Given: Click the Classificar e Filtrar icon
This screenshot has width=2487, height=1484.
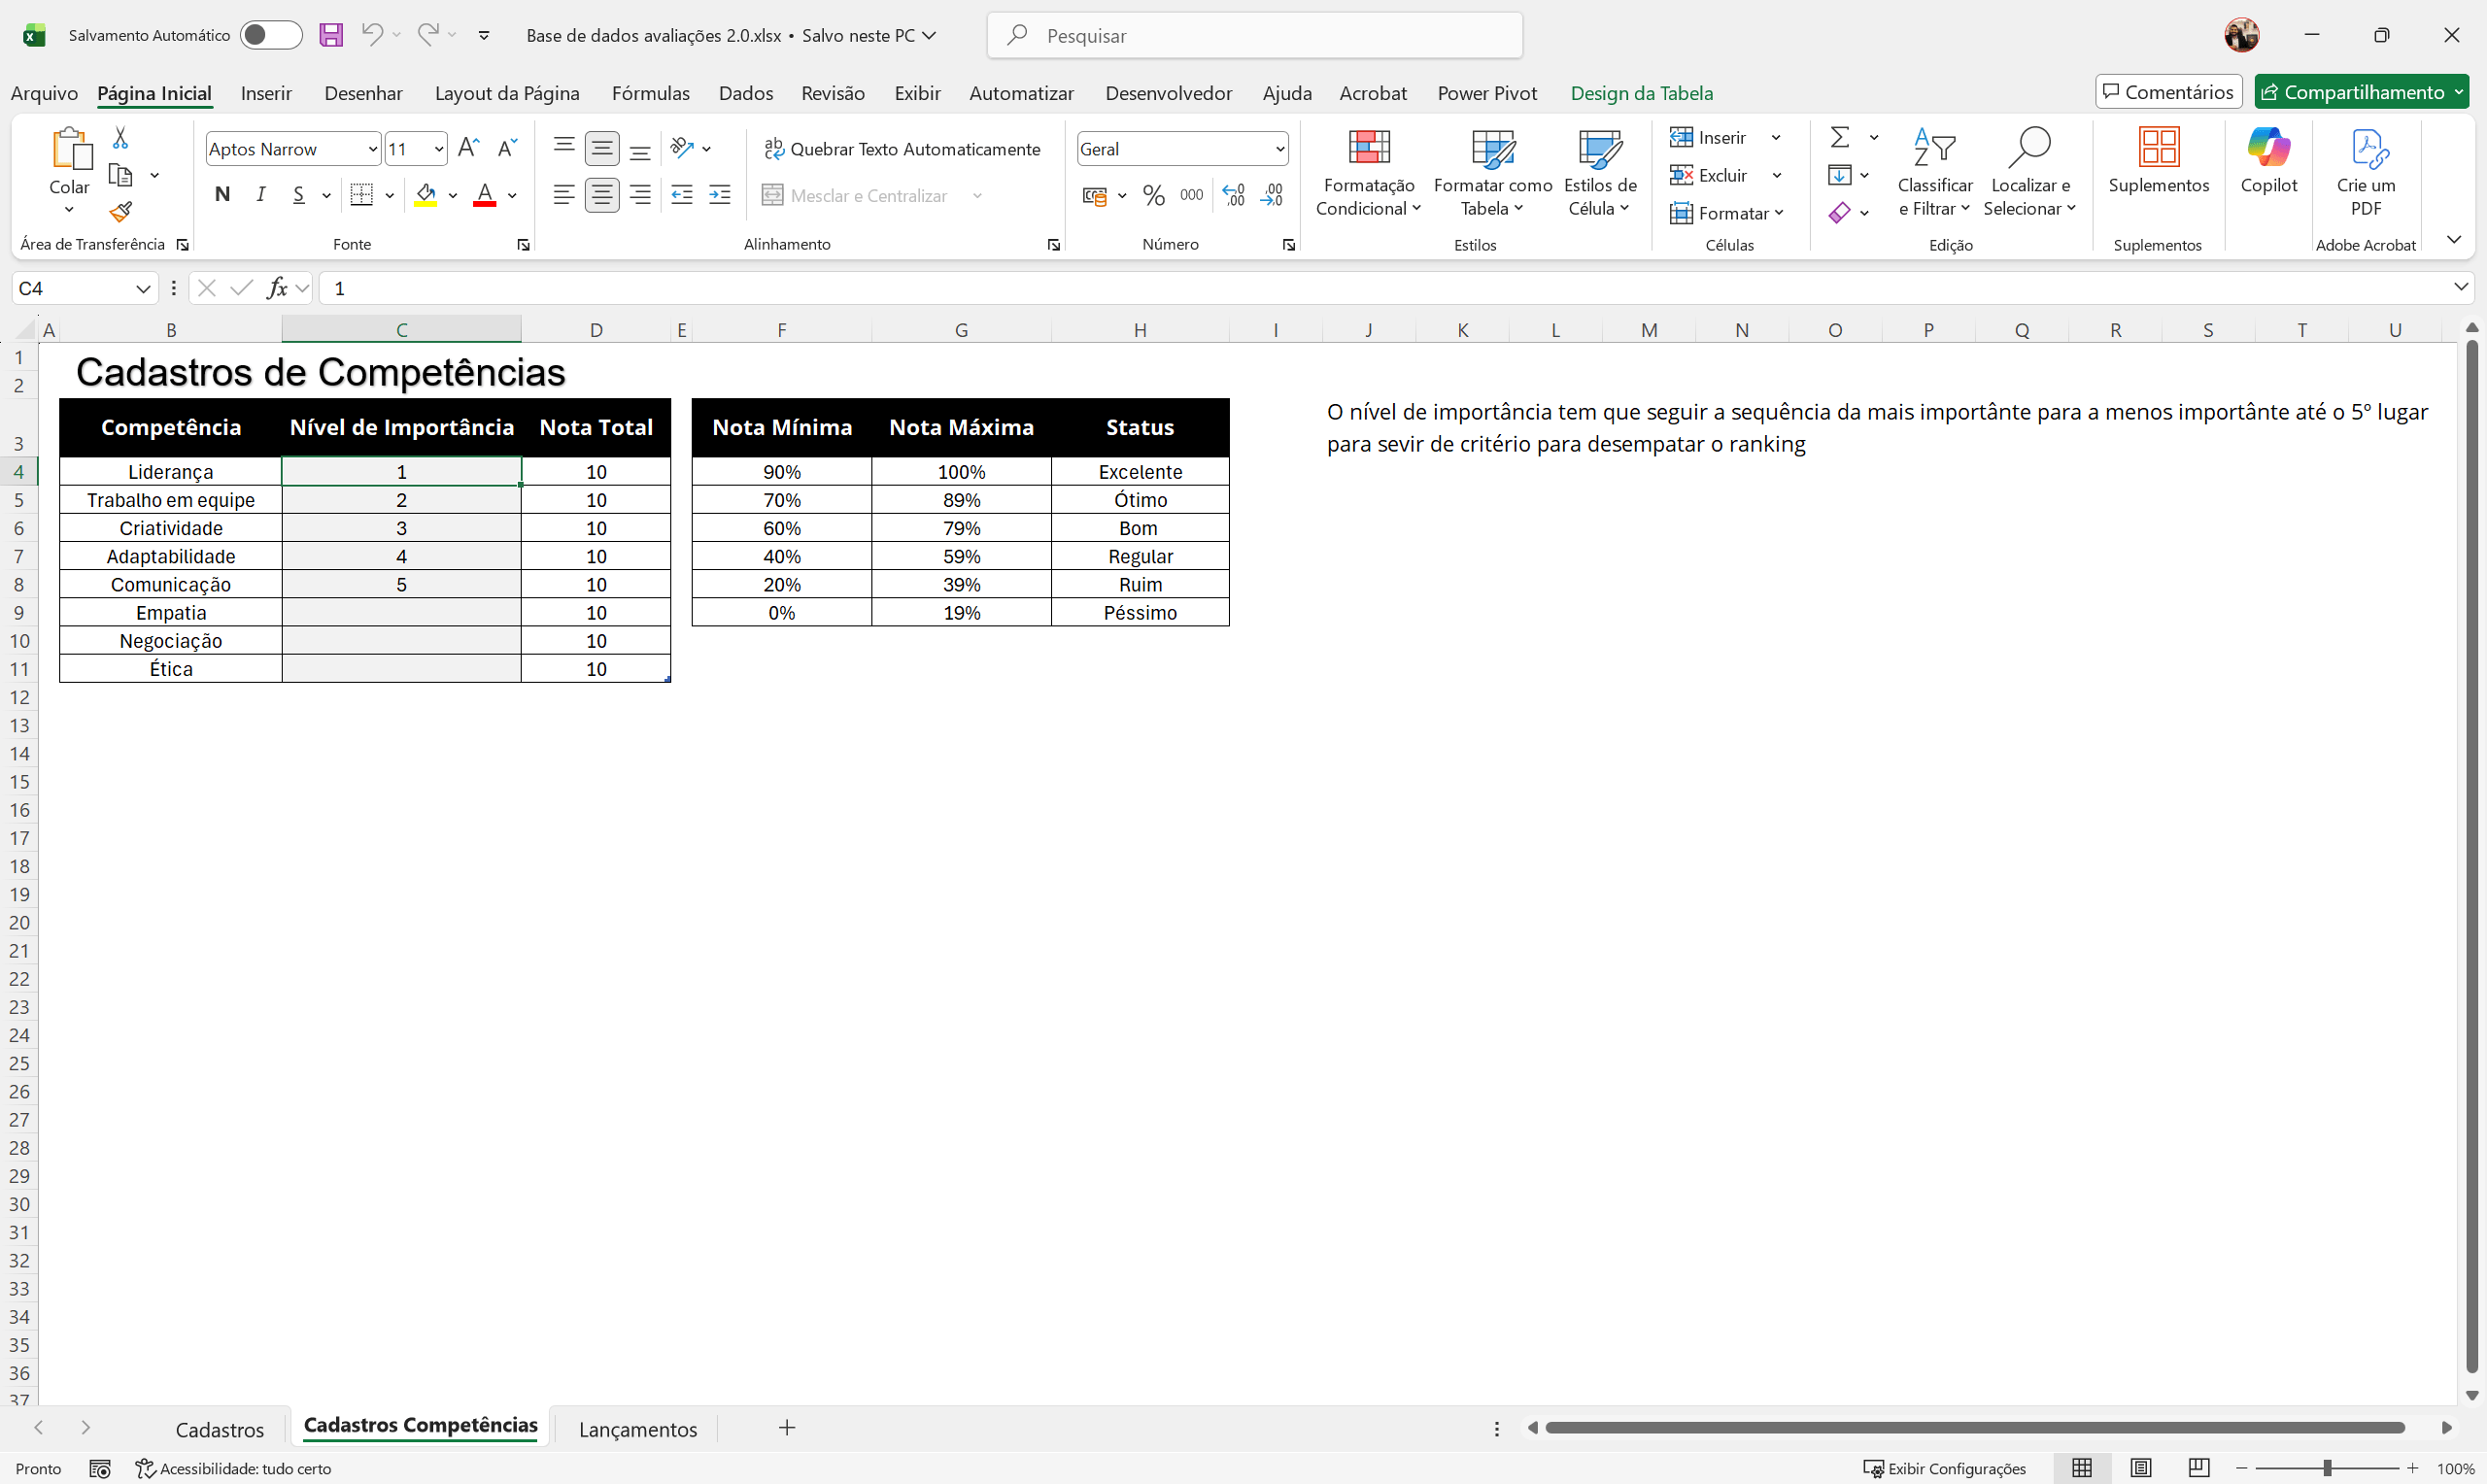Looking at the screenshot, I should pos(1934,150).
